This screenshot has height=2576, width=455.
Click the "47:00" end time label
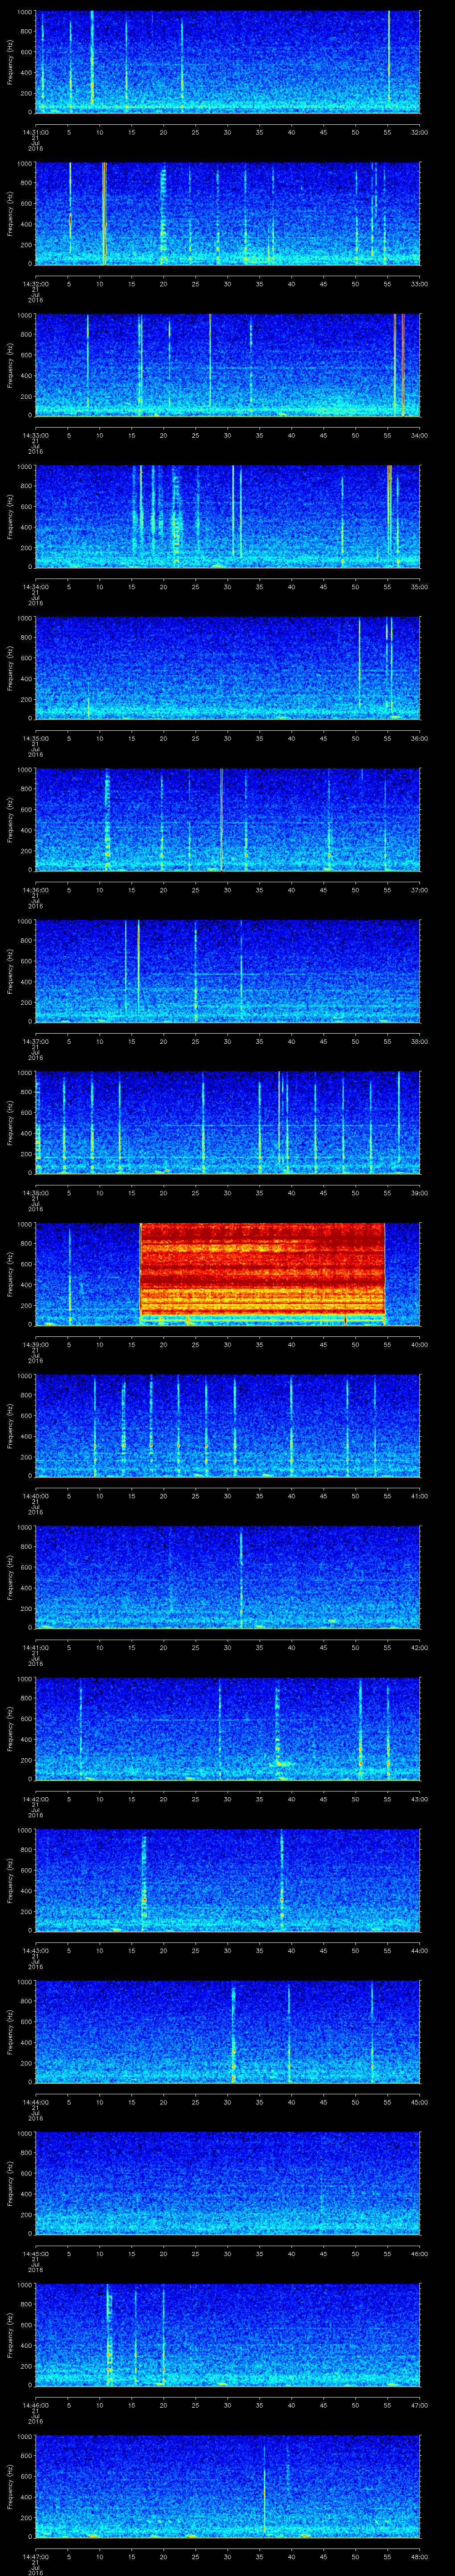point(419,2405)
